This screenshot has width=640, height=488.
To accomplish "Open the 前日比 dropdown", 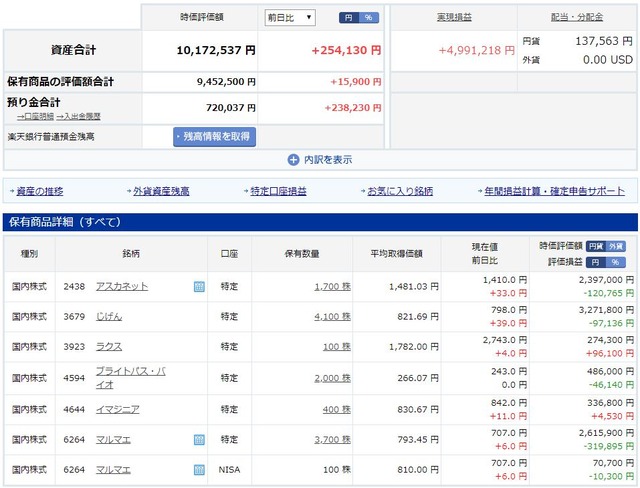I will pyautogui.click(x=290, y=18).
